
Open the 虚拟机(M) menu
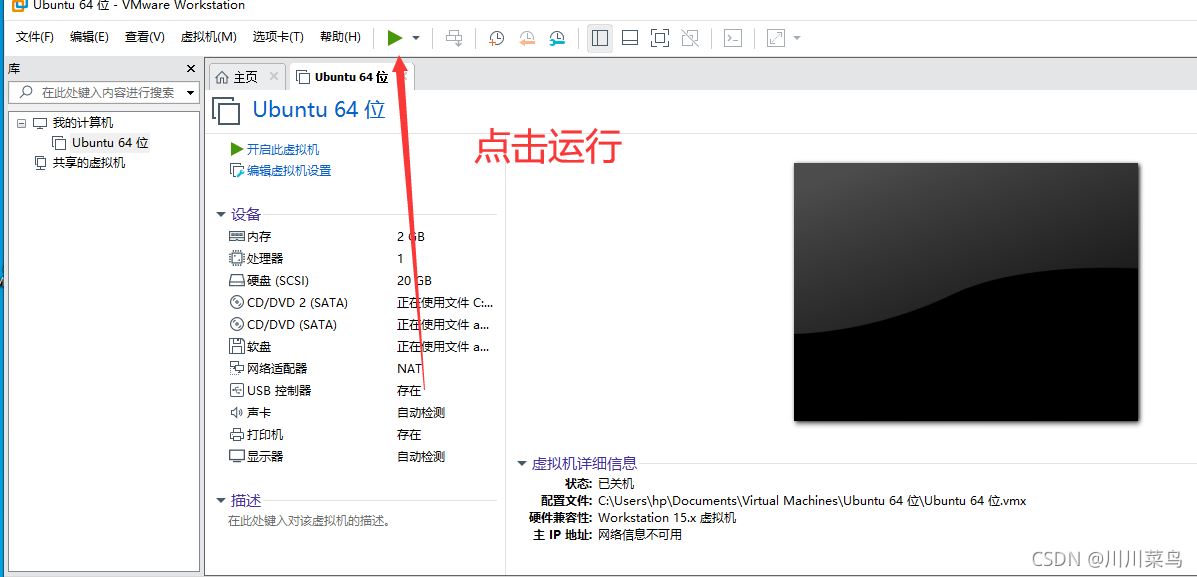click(x=208, y=37)
